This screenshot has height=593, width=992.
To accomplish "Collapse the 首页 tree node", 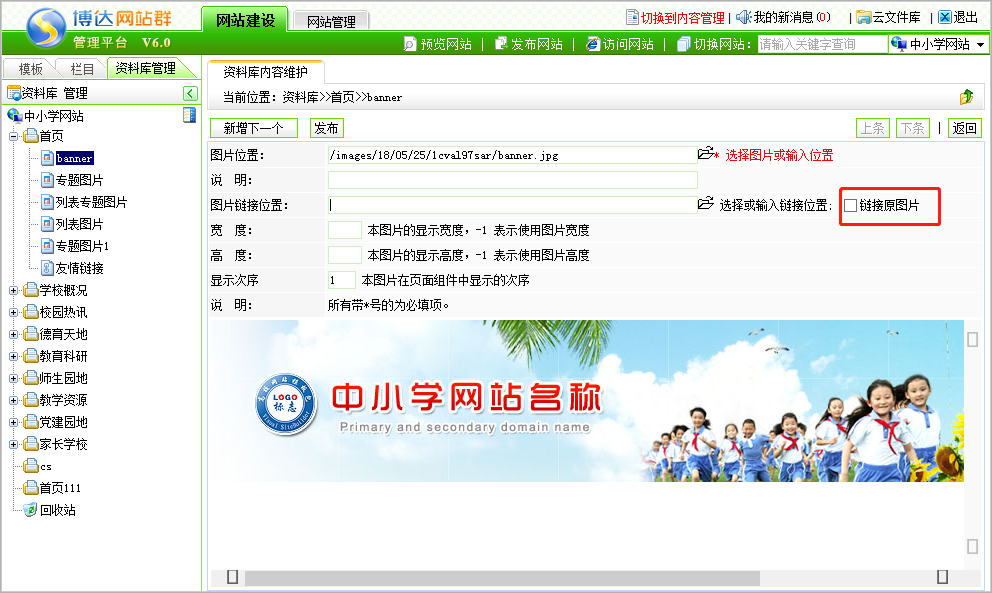I will click(x=14, y=136).
